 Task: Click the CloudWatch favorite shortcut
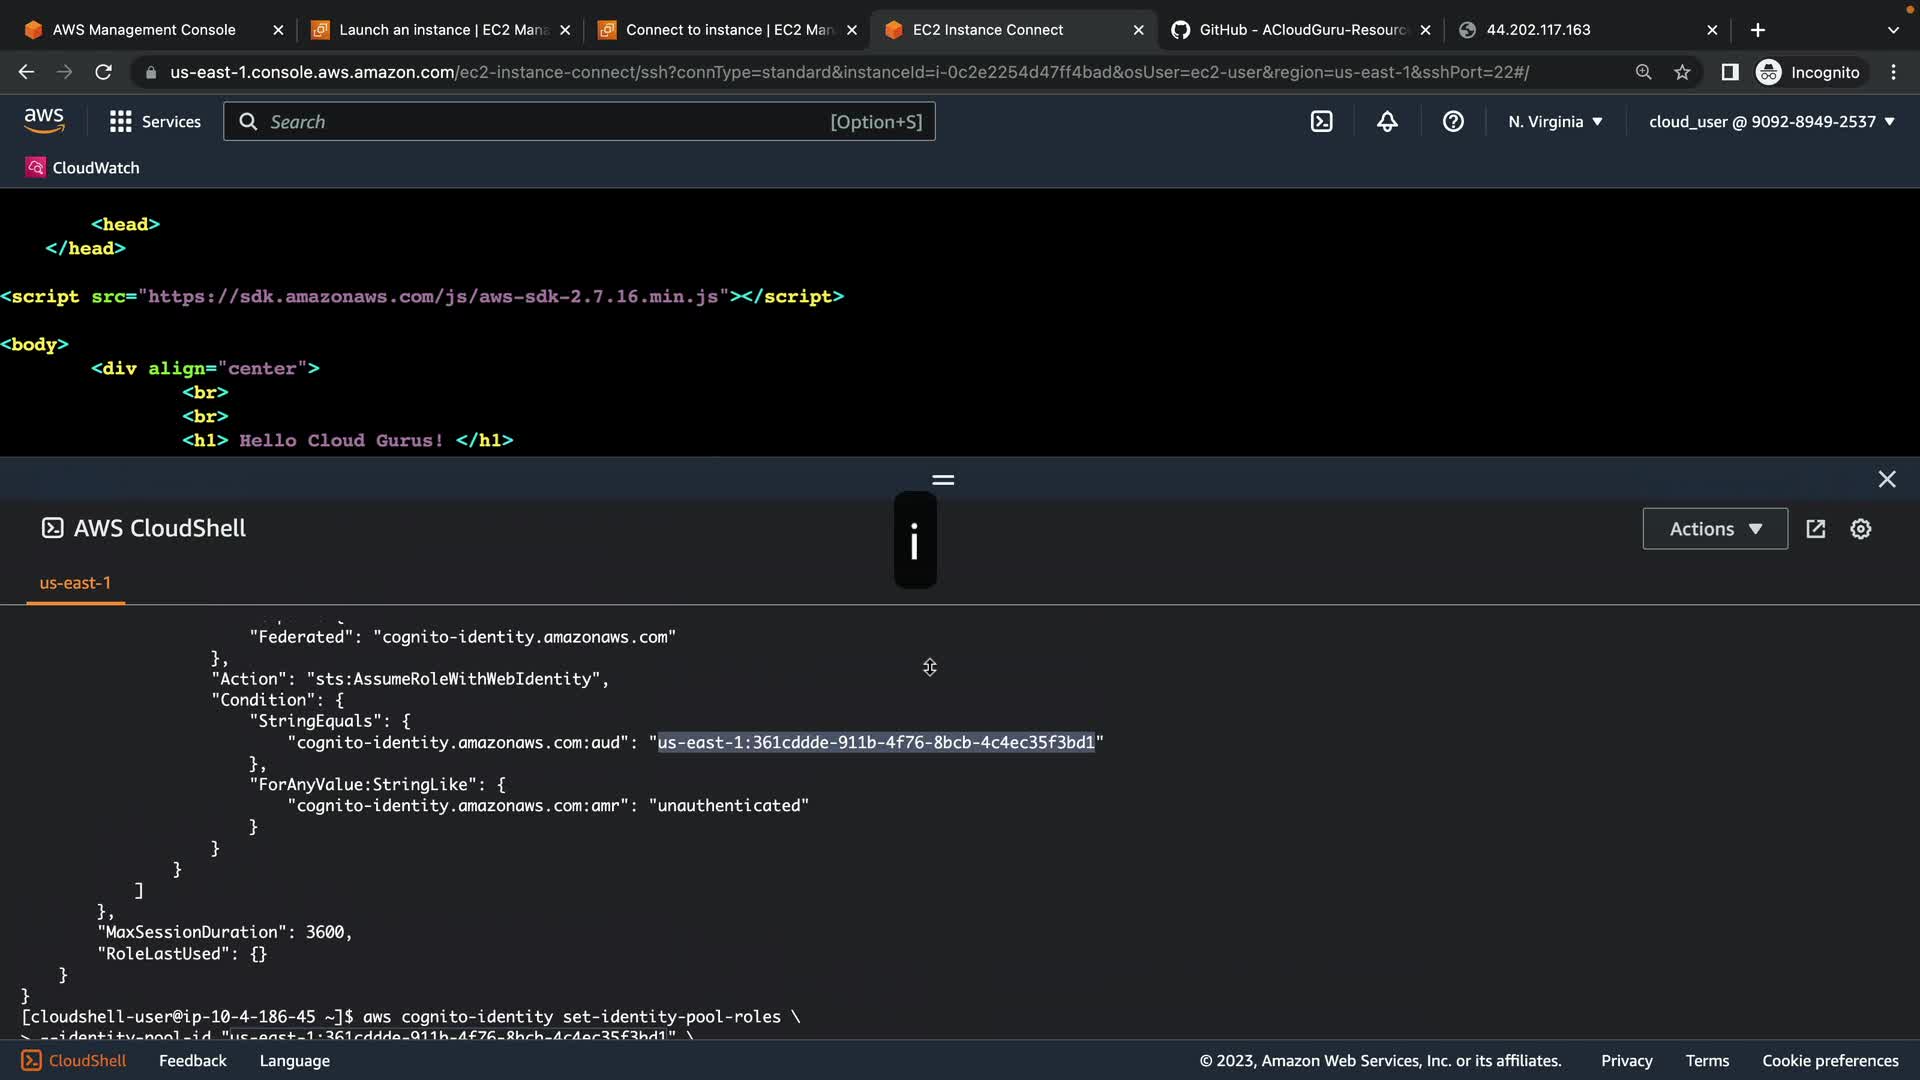click(83, 168)
